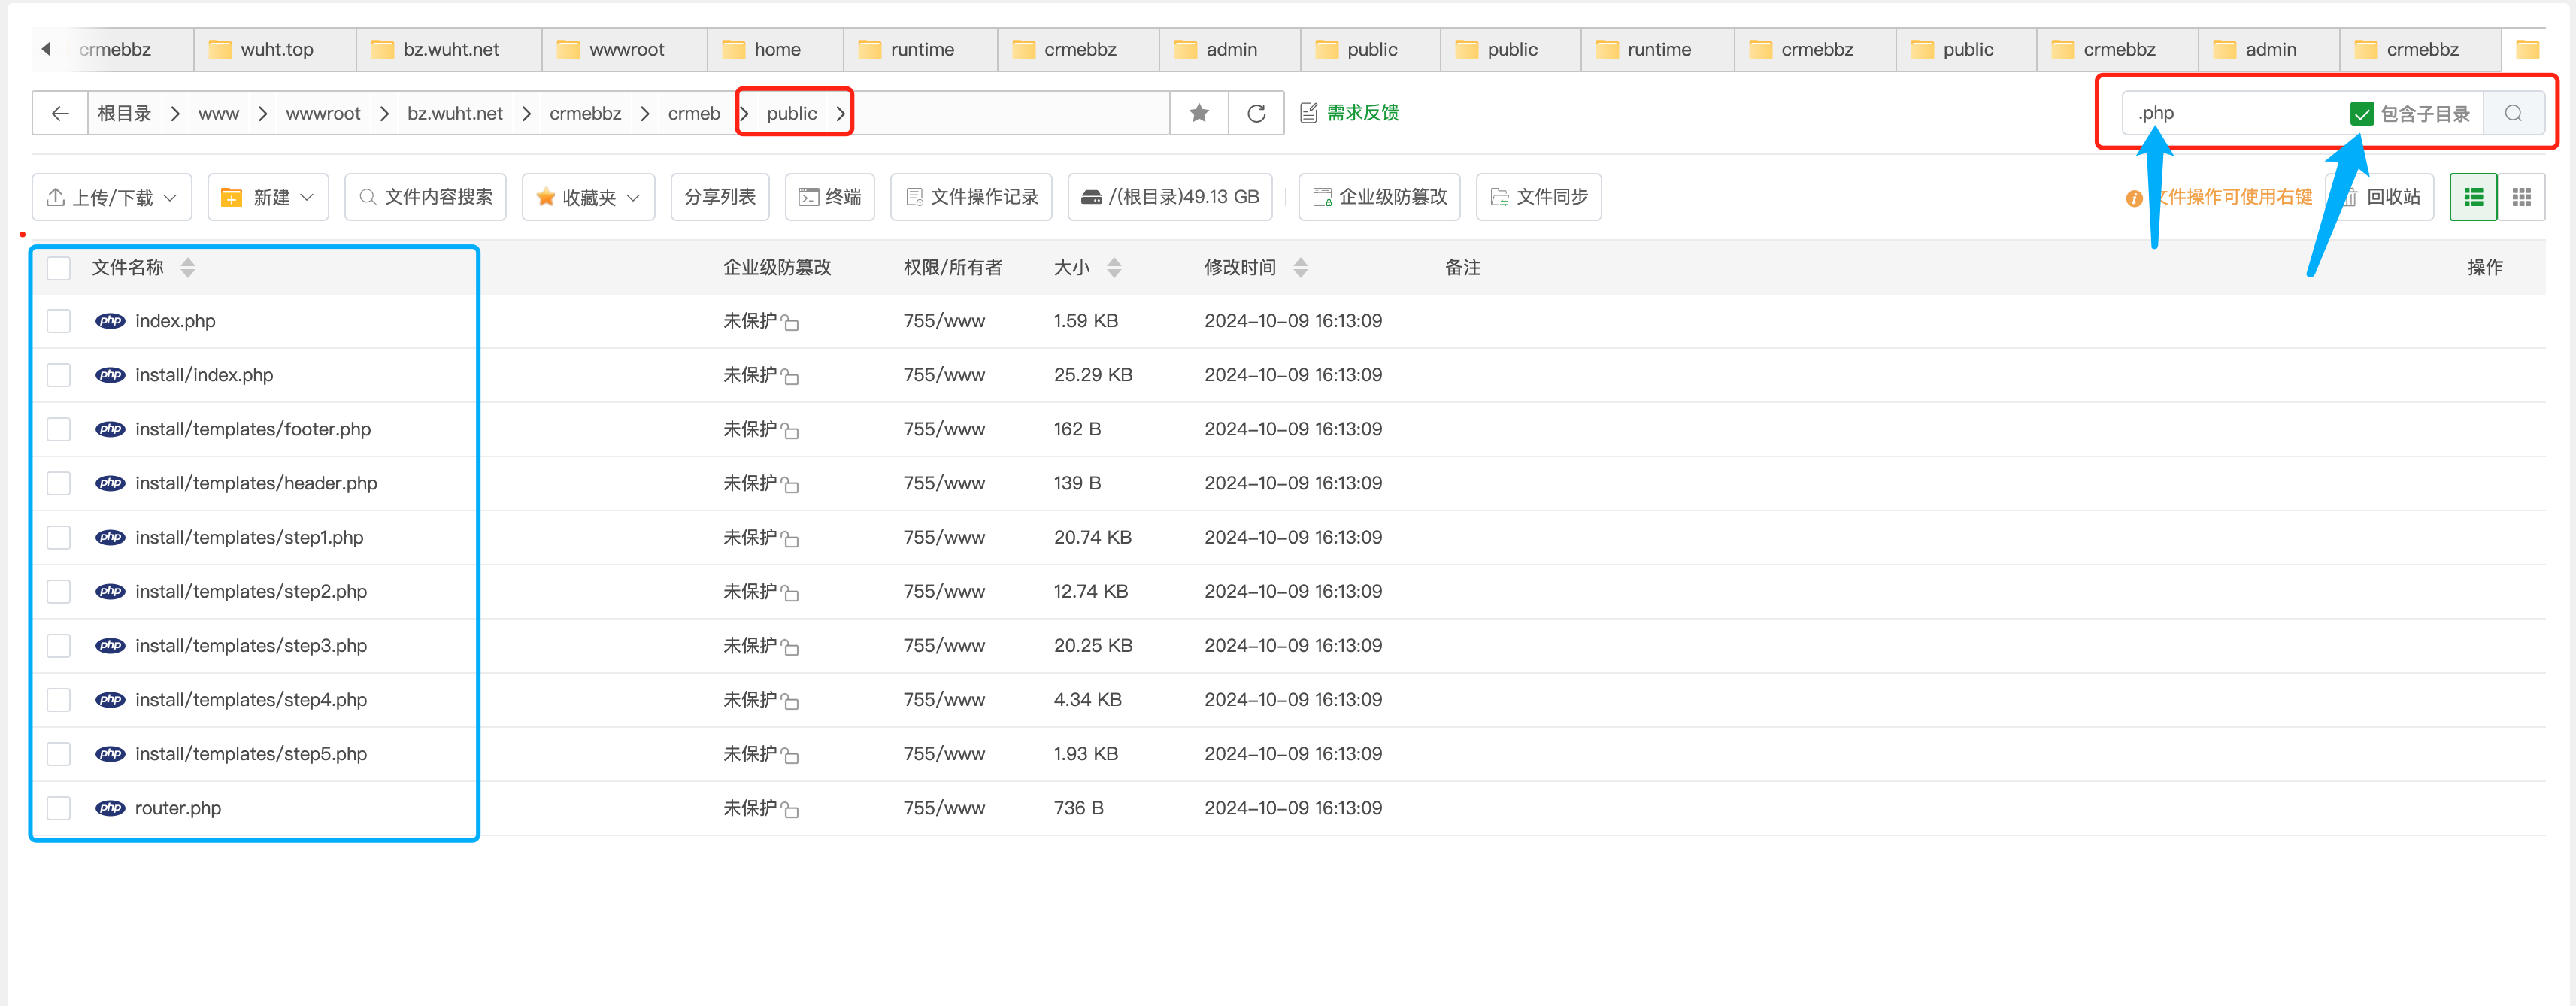Click php icon of index.php

(110, 321)
